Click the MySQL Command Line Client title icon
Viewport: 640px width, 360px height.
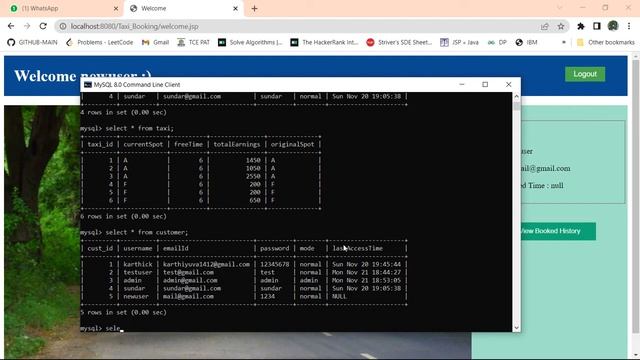pyautogui.click(x=88, y=84)
